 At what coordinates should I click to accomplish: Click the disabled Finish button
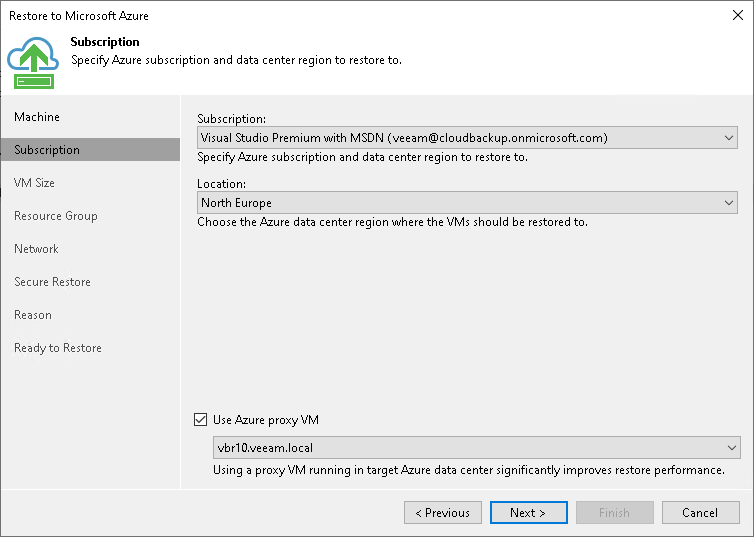(614, 513)
